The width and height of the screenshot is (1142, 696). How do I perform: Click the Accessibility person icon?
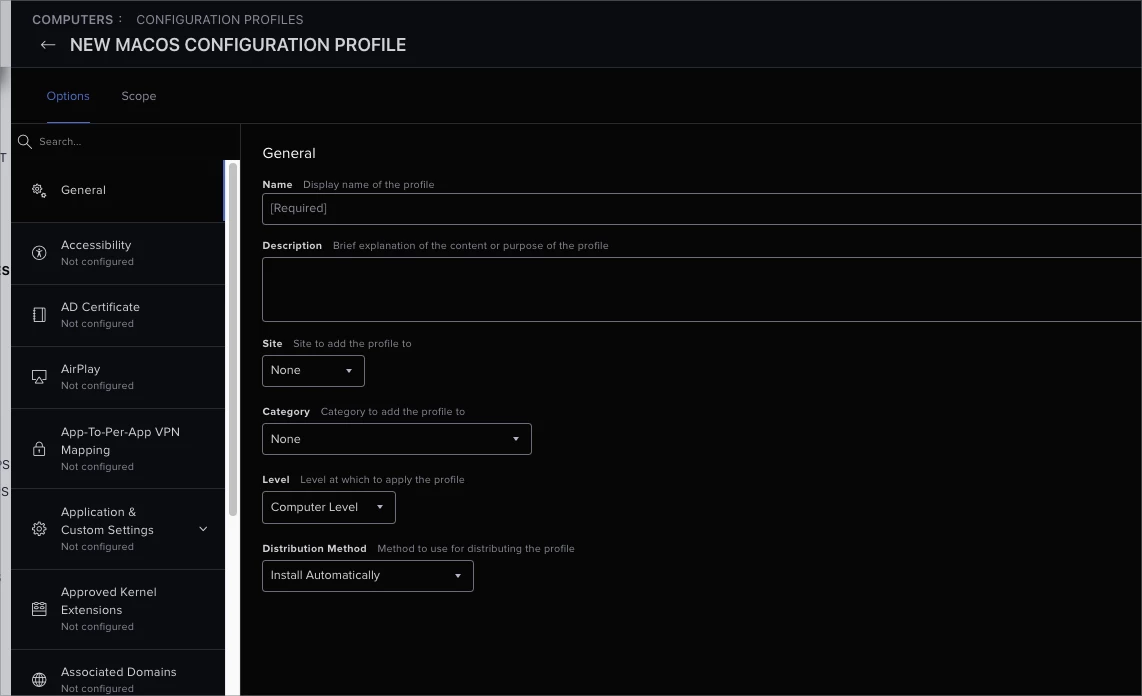click(39, 253)
